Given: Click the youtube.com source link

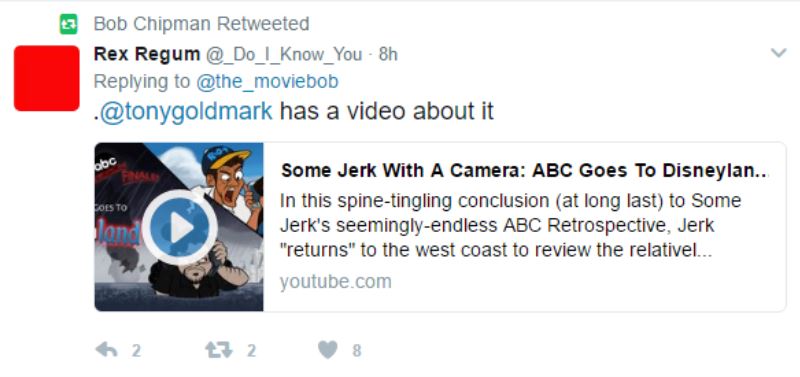Looking at the screenshot, I should 336,282.
